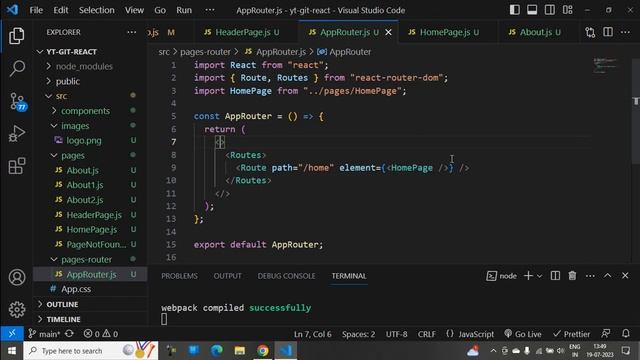Expand the components folder
Viewport: 640px width, 360px height.
[x=90, y=111]
